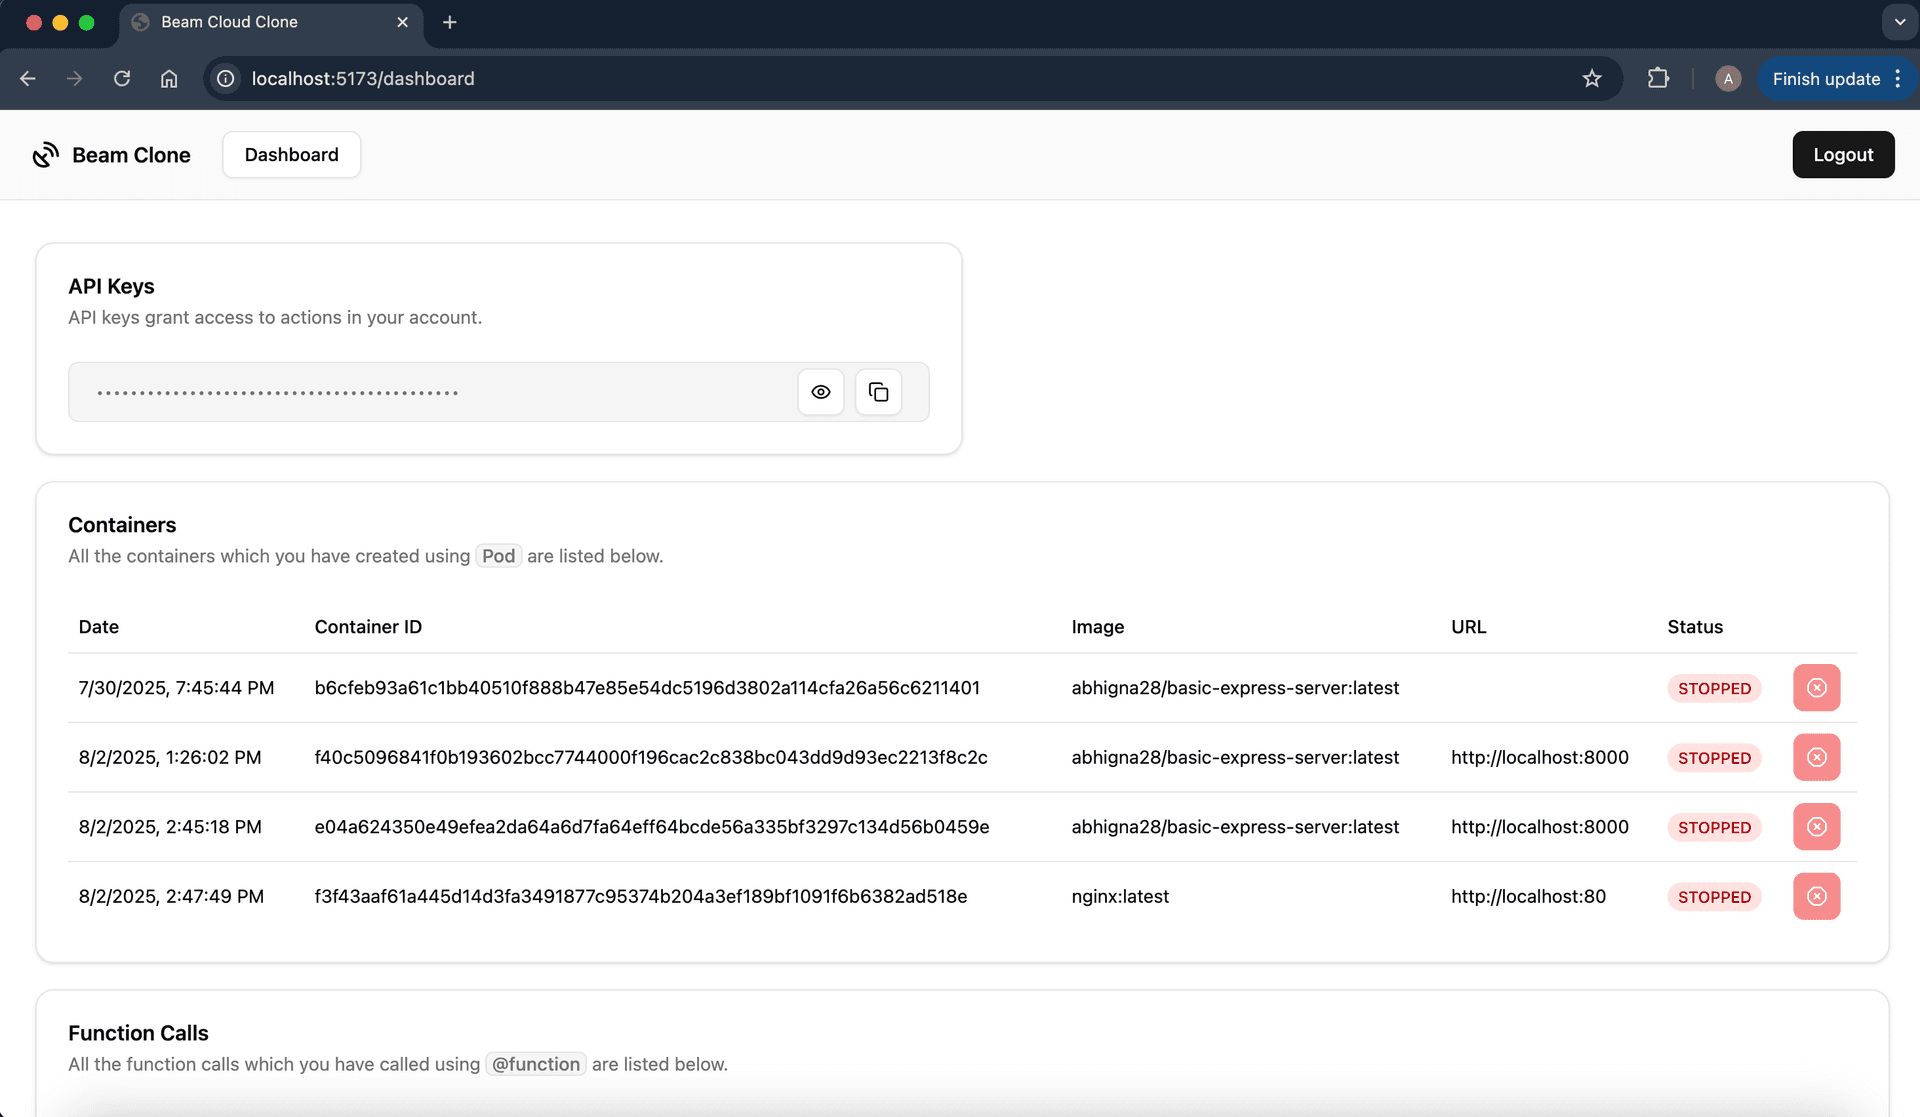
Task: Open Chrome three-dot menu
Action: tap(1898, 79)
